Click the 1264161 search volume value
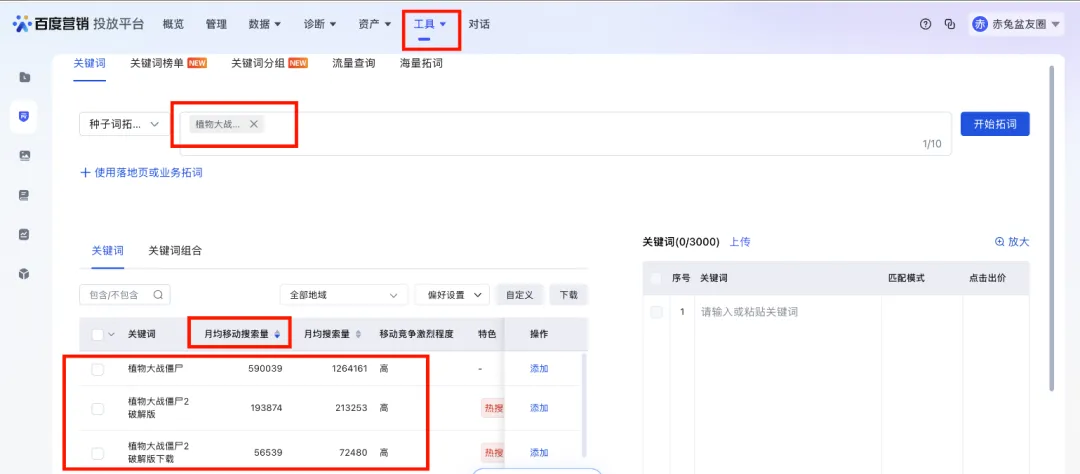This screenshot has height=474, width=1080. click(x=349, y=369)
